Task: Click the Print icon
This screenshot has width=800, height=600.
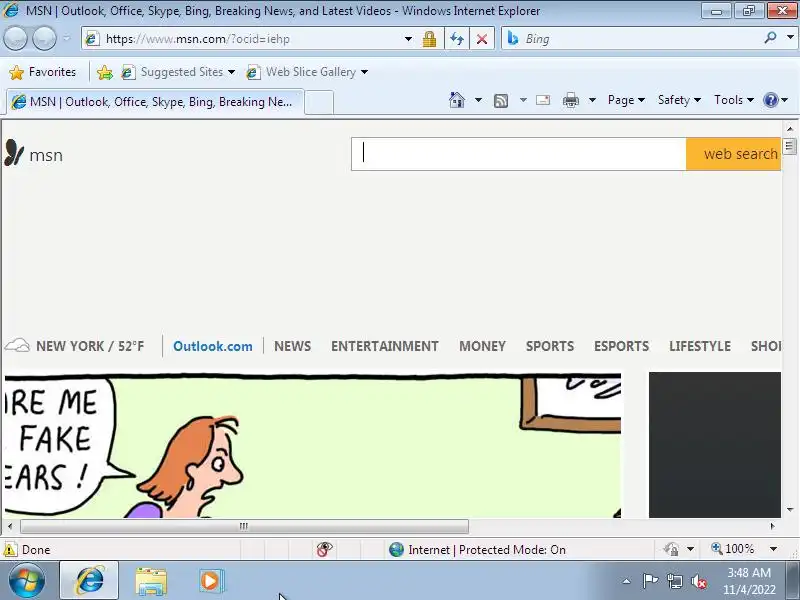Action: click(571, 100)
